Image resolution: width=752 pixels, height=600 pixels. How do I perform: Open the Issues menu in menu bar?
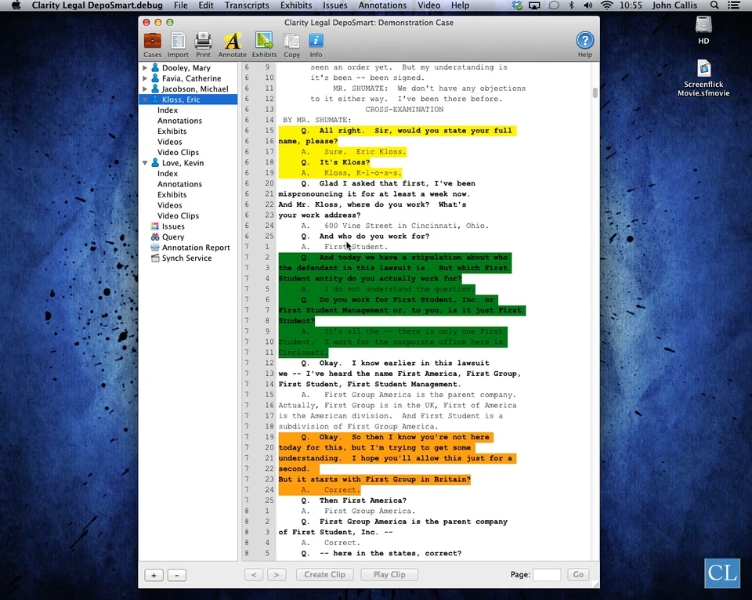point(335,5)
